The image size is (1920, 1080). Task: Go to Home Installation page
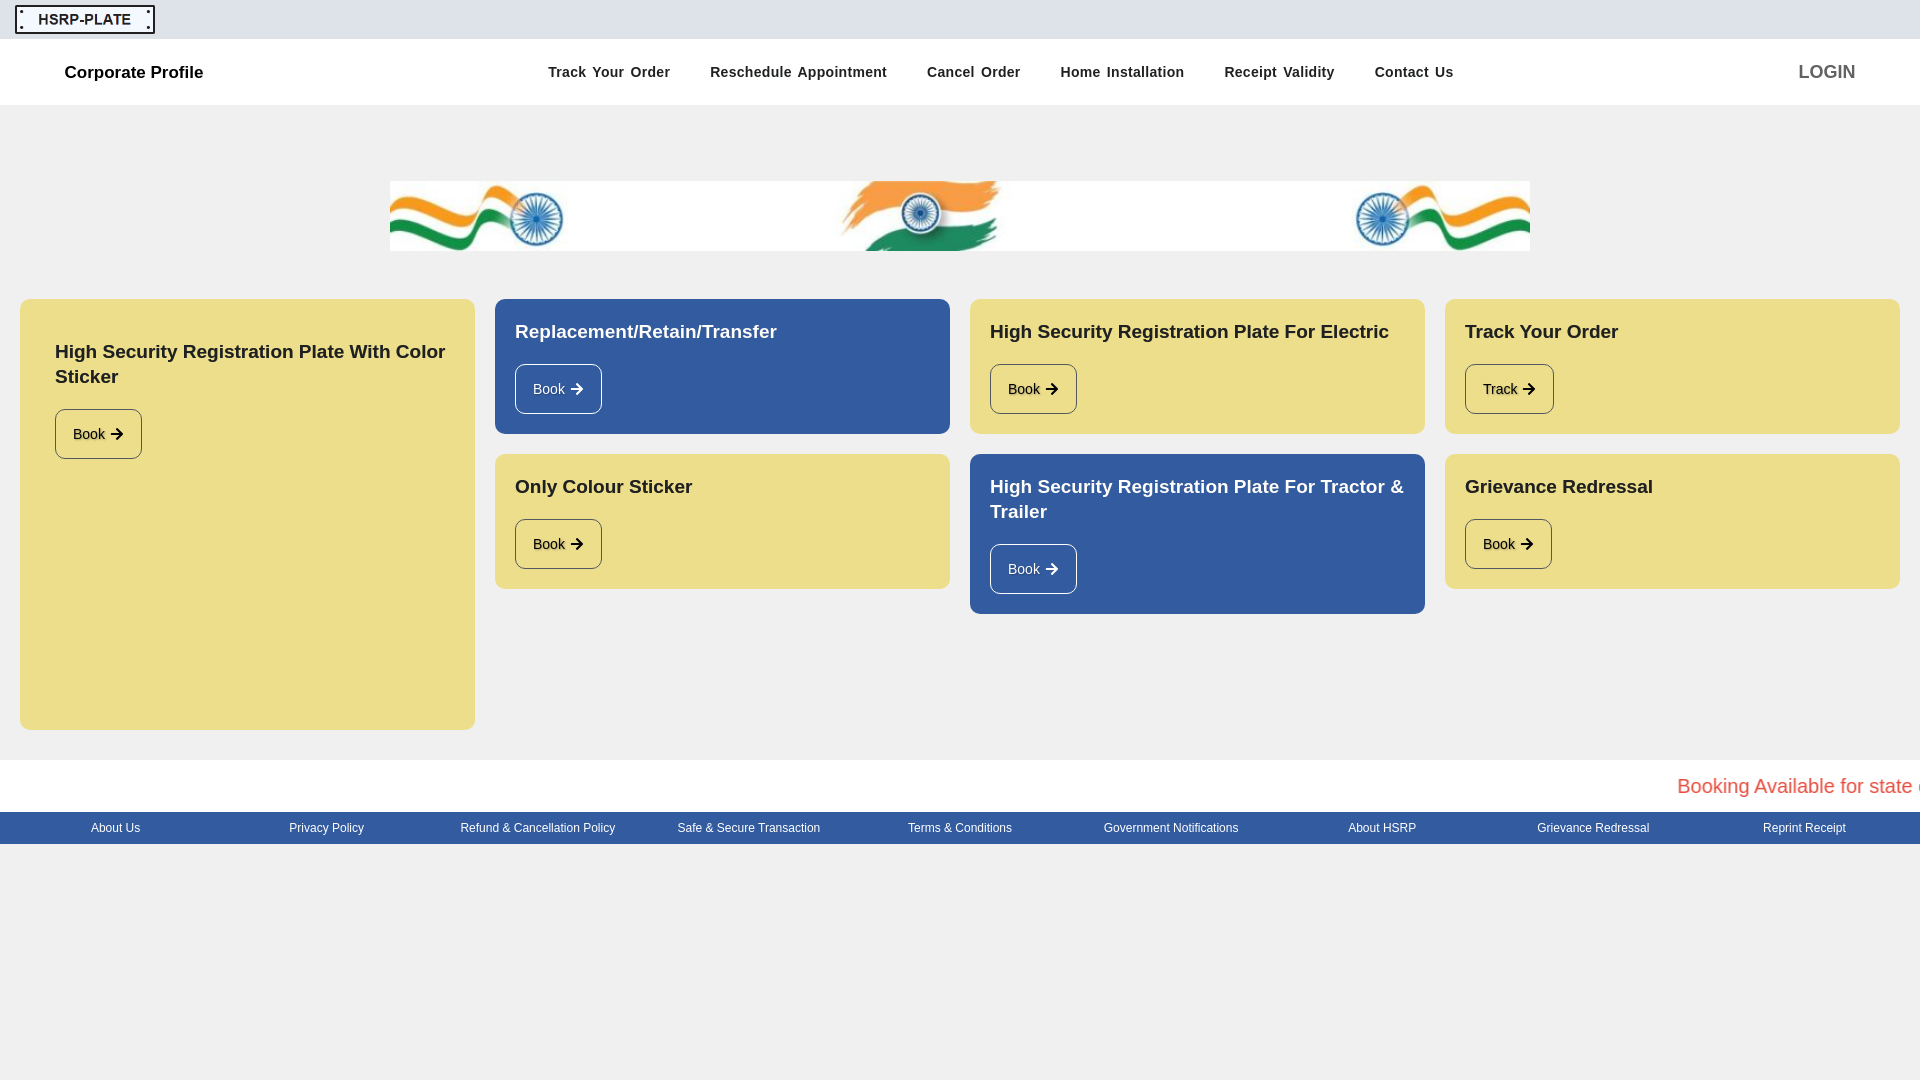tap(1122, 72)
